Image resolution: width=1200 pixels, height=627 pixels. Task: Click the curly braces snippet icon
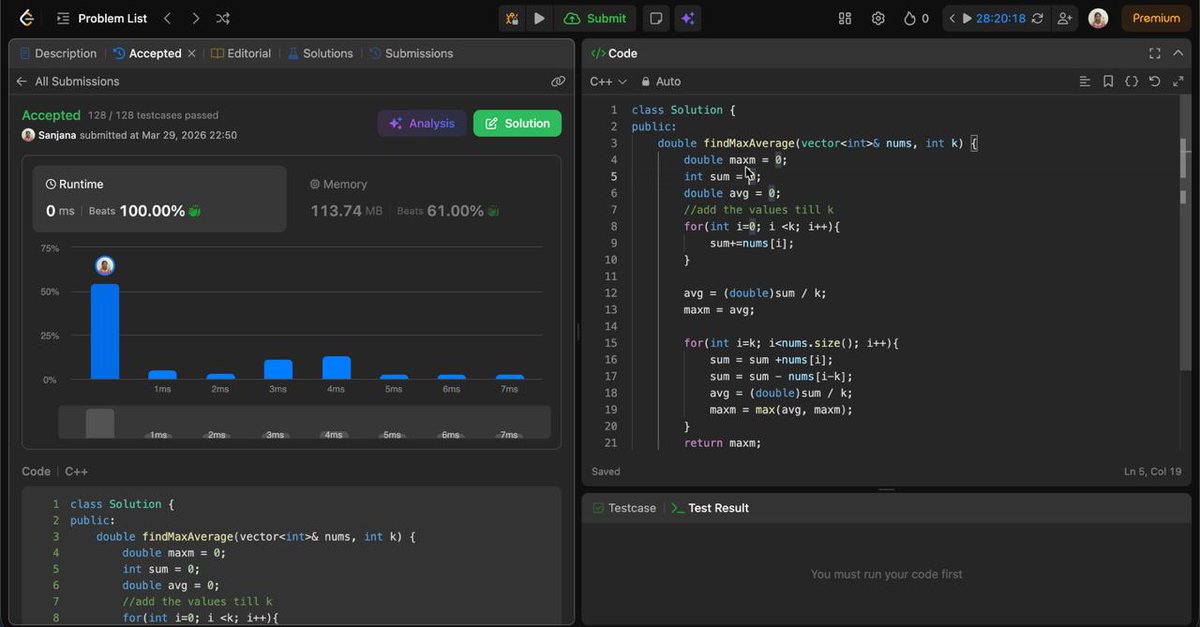point(1131,81)
